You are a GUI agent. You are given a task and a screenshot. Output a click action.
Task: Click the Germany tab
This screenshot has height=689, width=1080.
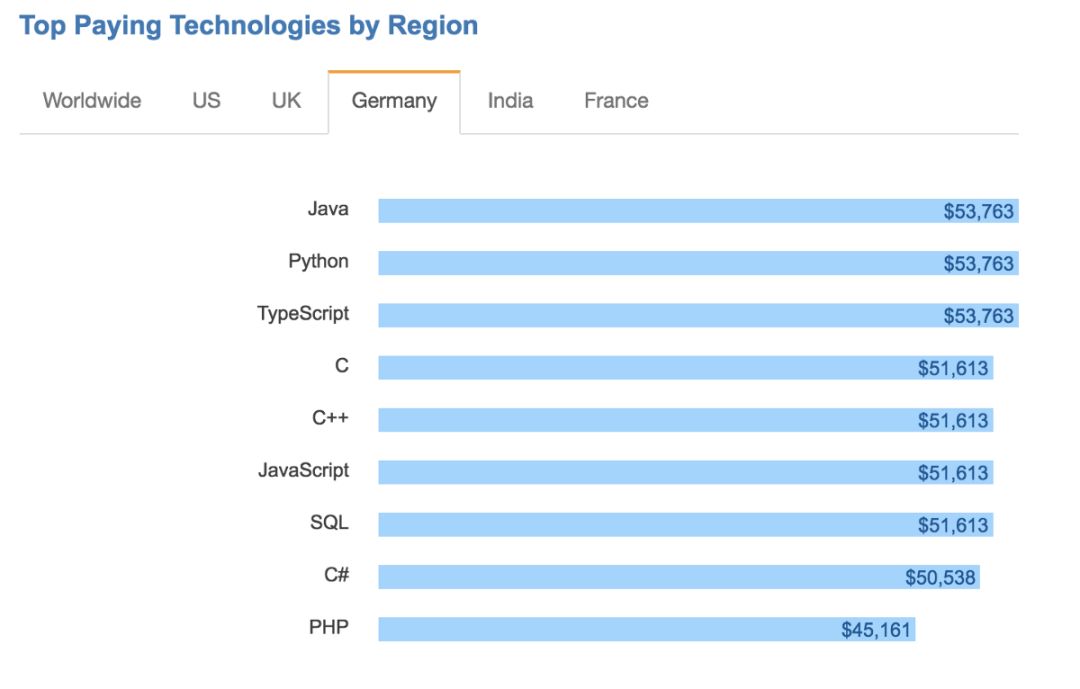click(394, 102)
